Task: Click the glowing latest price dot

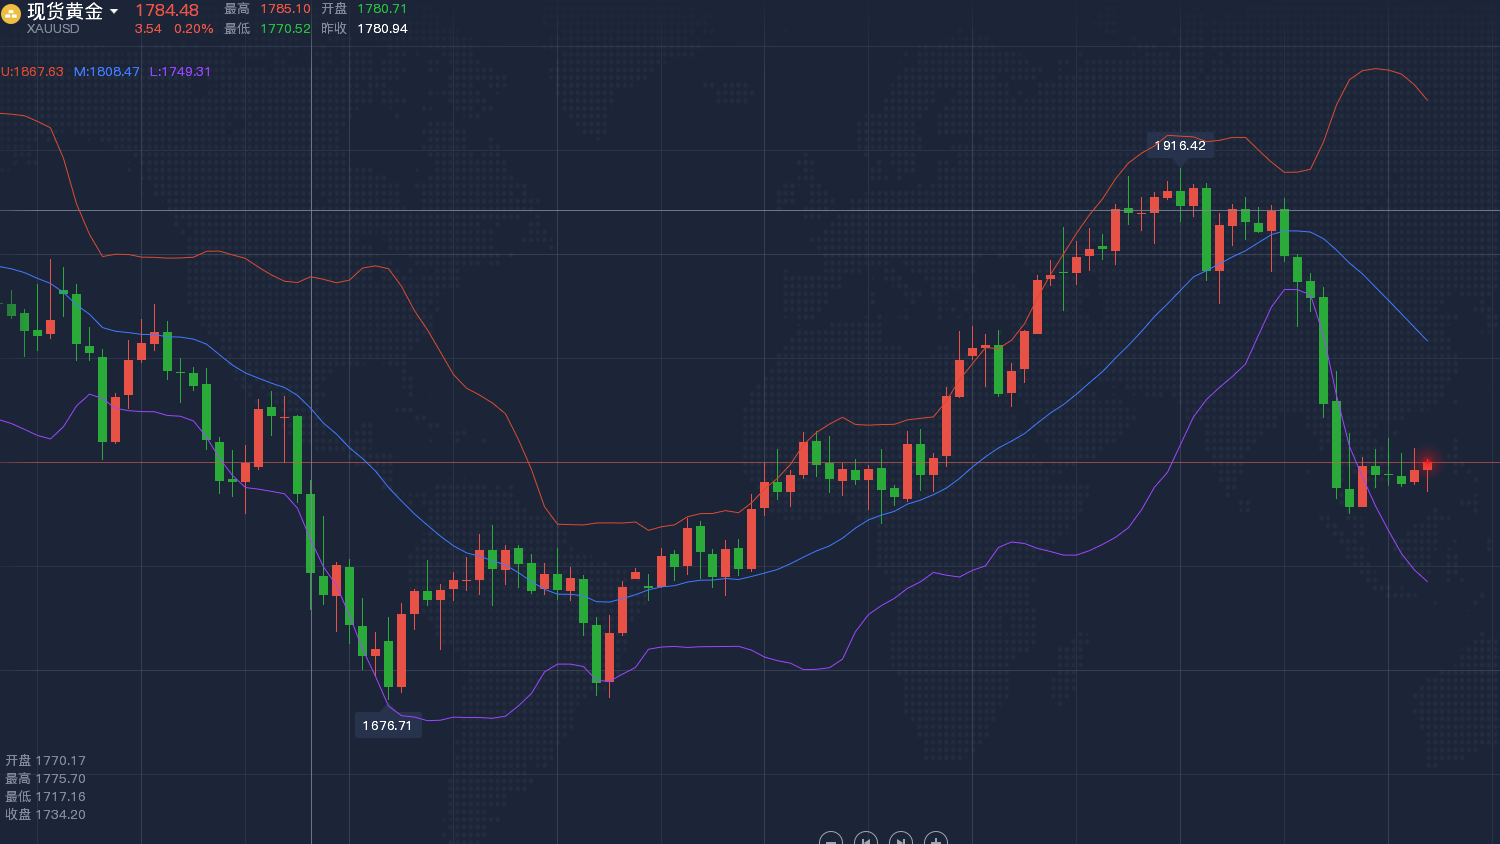Action: 1427,464
